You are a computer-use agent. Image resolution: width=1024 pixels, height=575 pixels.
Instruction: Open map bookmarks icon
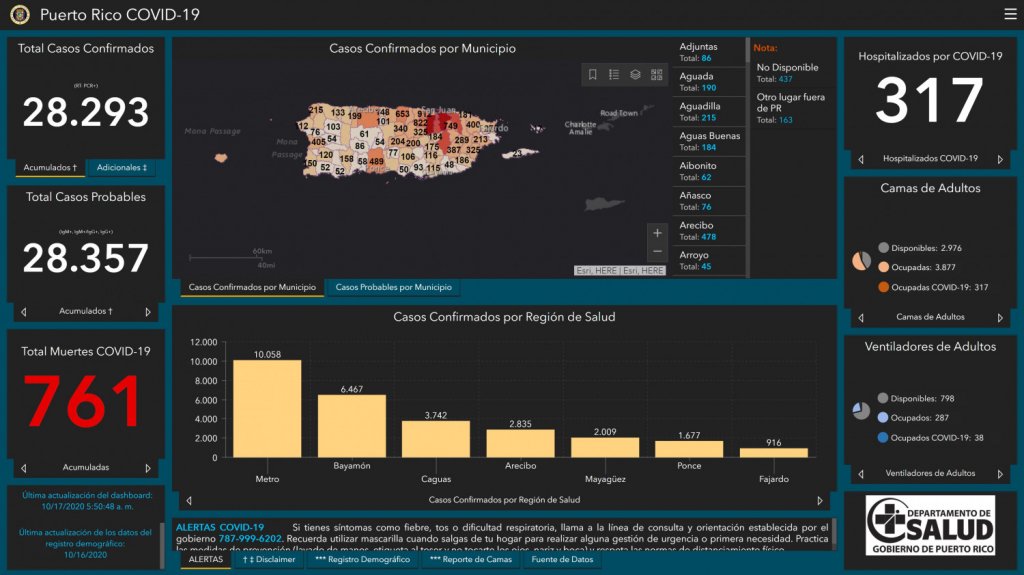click(592, 75)
